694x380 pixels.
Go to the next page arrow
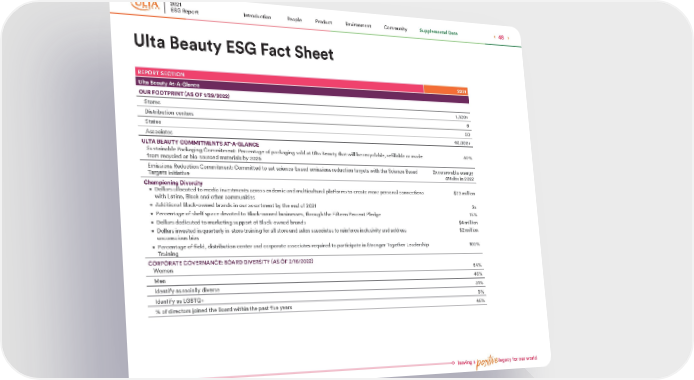[x=508, y=38]
